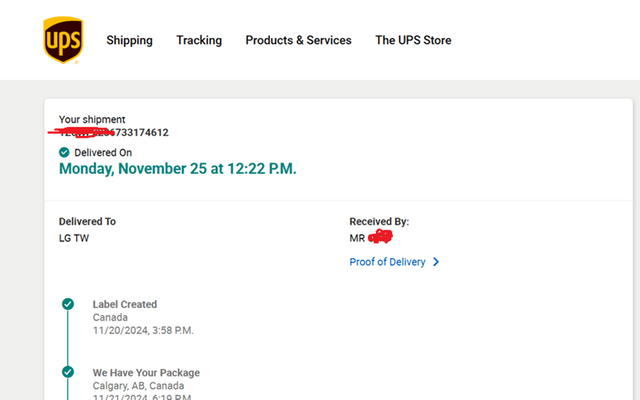This screenshot has height=400, width=640.
Task: Click the Label Created status text
Action: coord(125,304)
